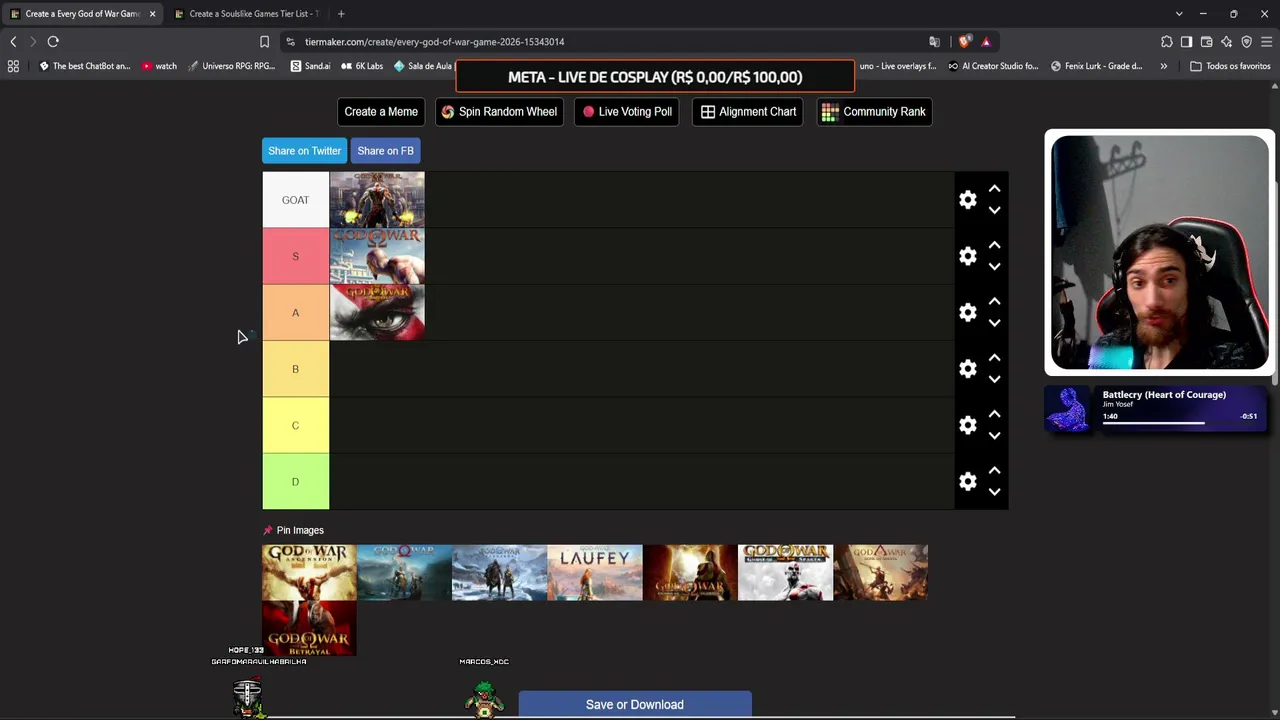
Task: Move C tier row up
Action: (x=994, y=414)
